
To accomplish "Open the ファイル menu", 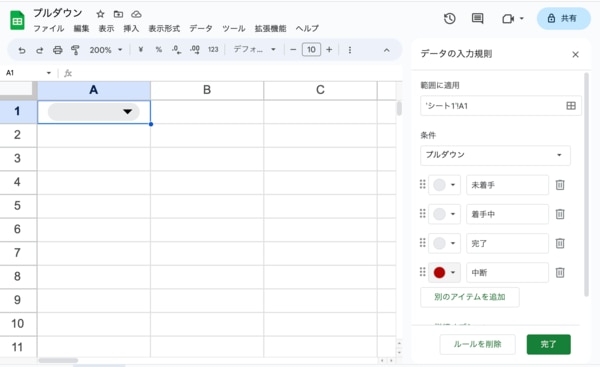I will click(49, 29).
